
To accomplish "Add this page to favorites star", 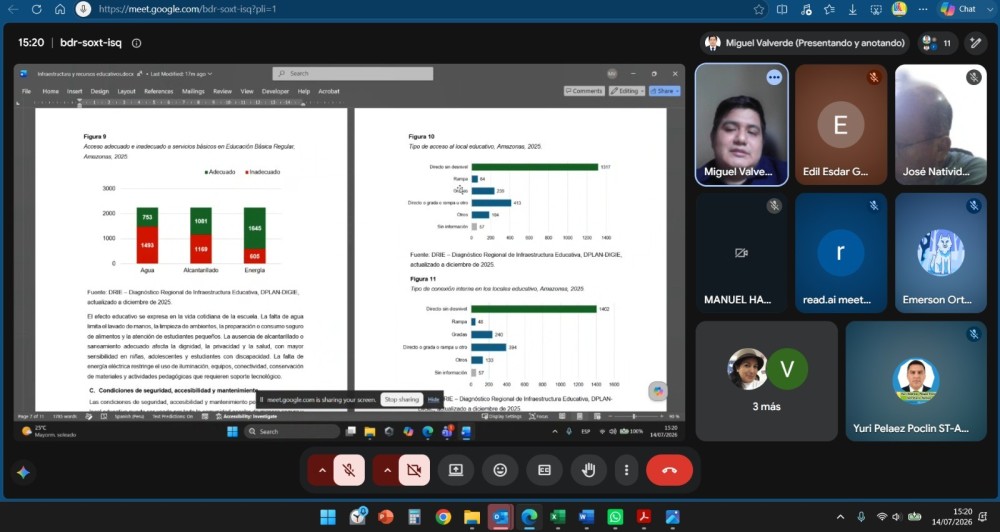I will pos(758,9).
